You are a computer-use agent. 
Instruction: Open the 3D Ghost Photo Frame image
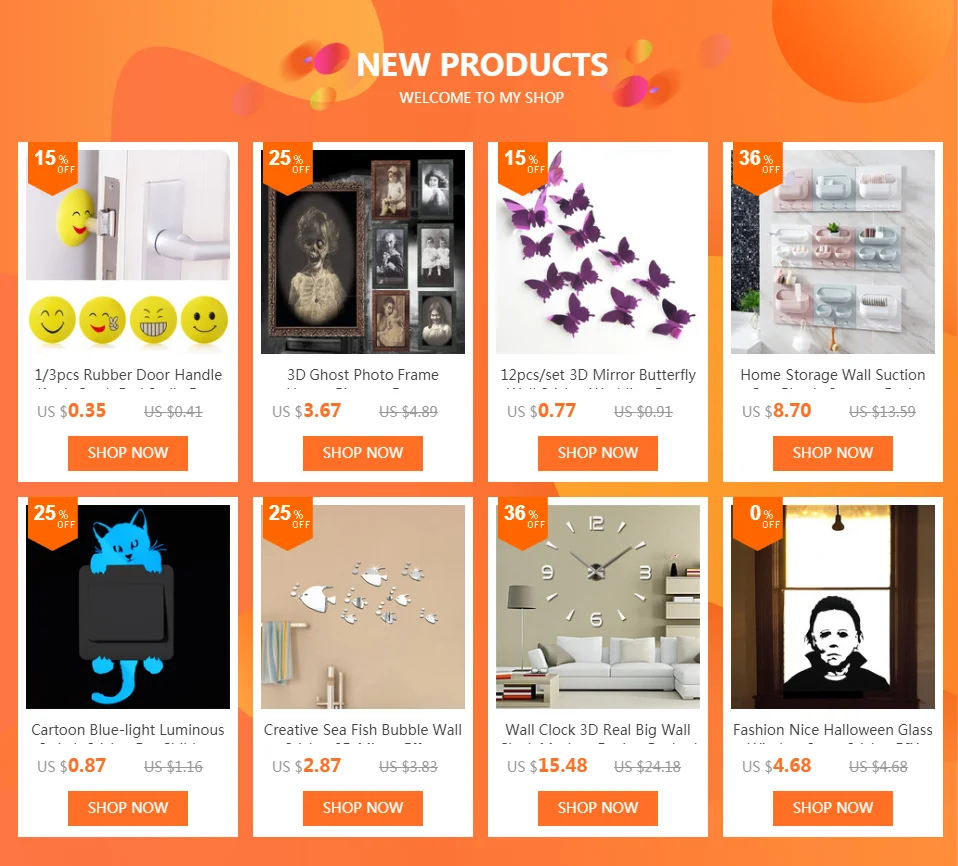363,252
